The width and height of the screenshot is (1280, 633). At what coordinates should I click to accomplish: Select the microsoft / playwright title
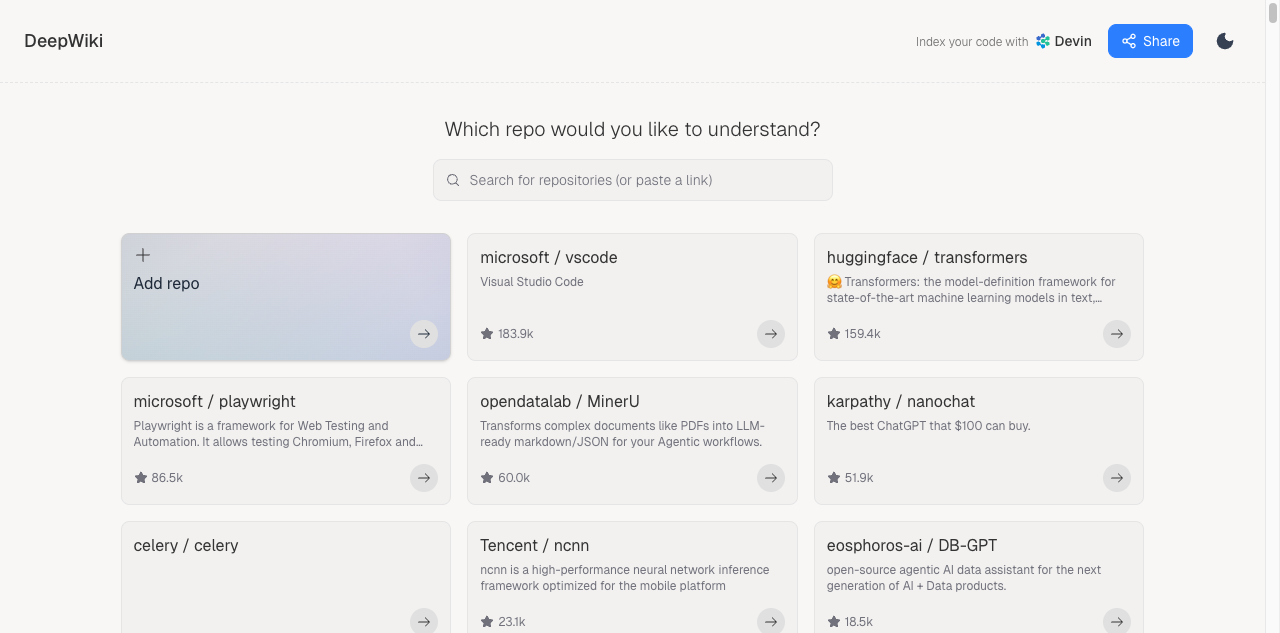coord(215,401)
